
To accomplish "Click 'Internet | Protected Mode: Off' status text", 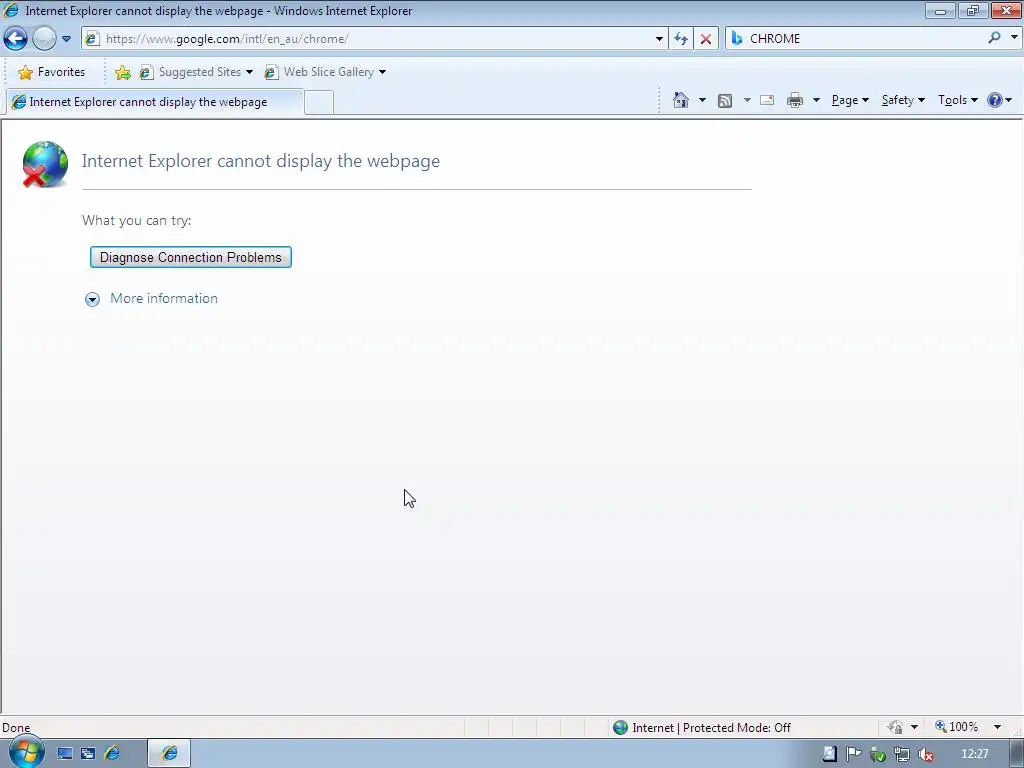I will [x=711, y=728].
